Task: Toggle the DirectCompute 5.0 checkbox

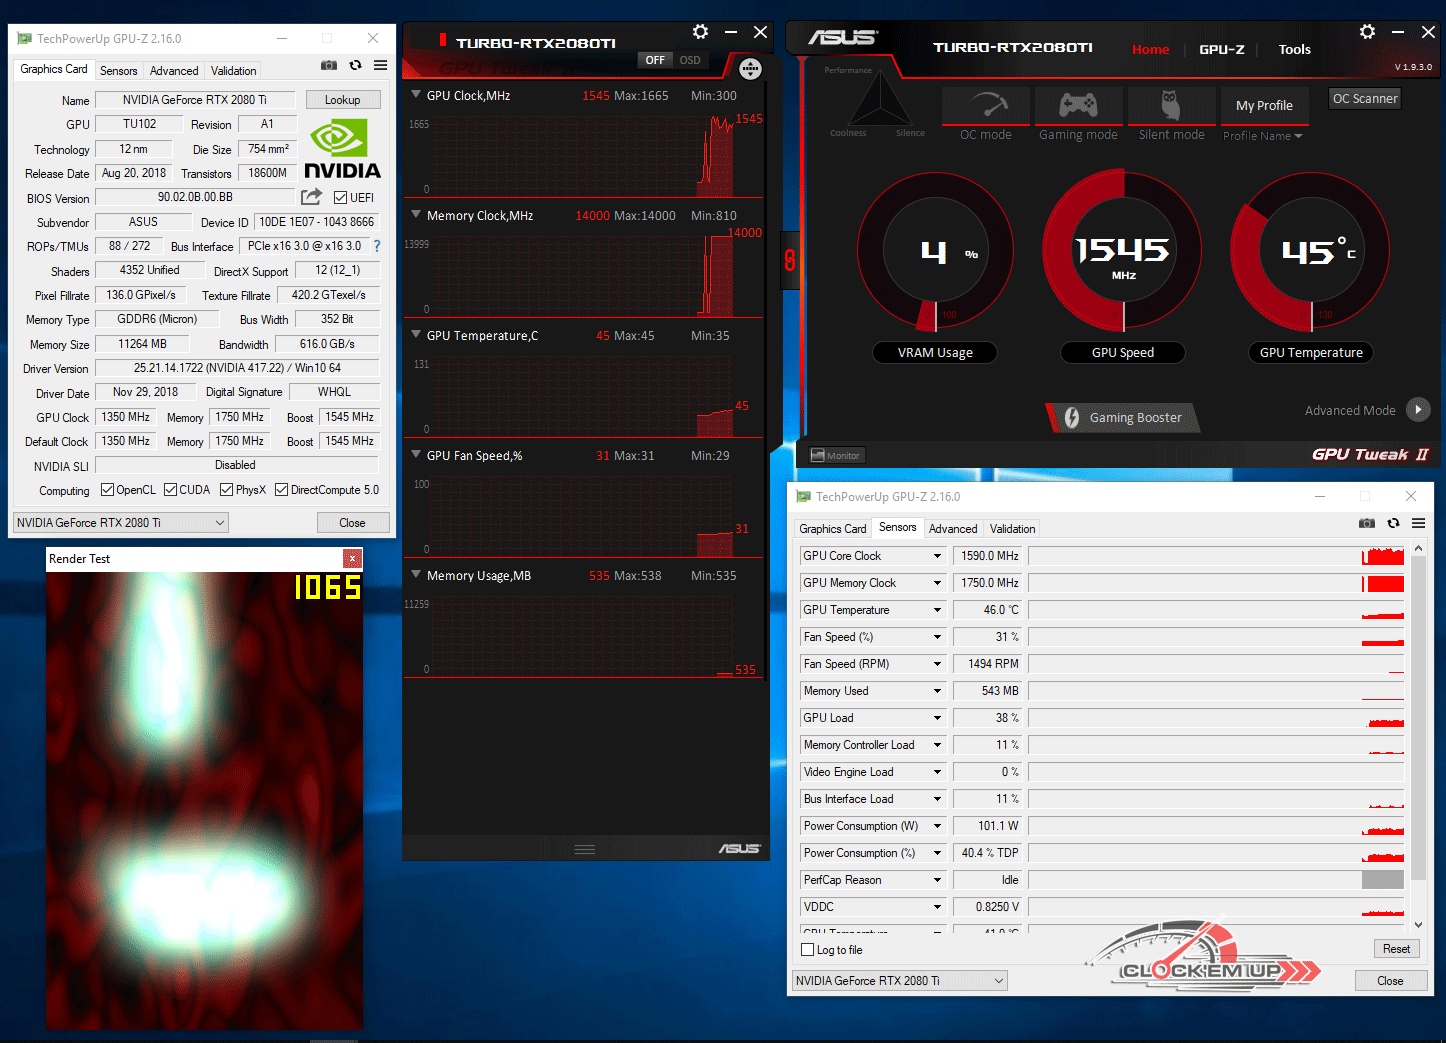Action: [281, 489]
